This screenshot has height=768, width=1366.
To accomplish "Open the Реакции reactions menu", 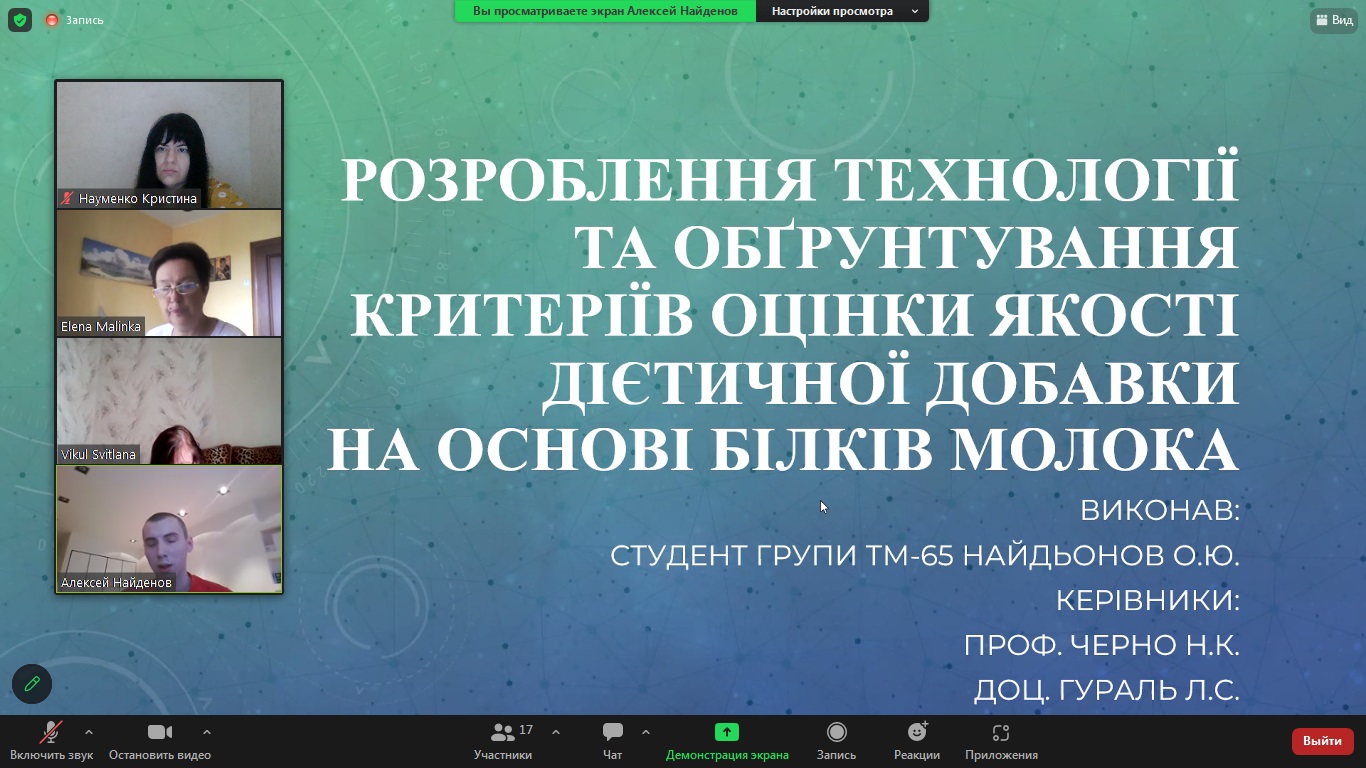I will 917,742.
